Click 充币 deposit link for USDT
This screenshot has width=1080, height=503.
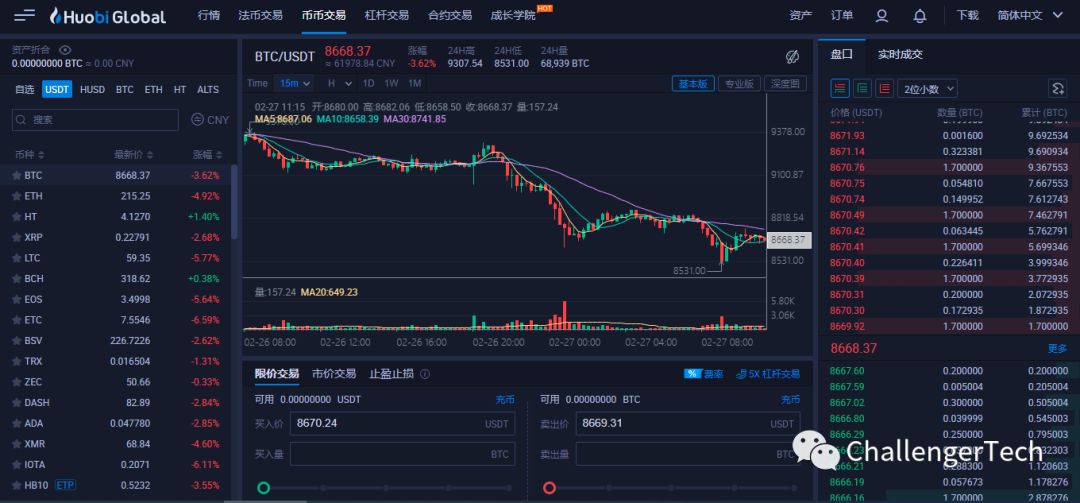(x=505, y=400)
